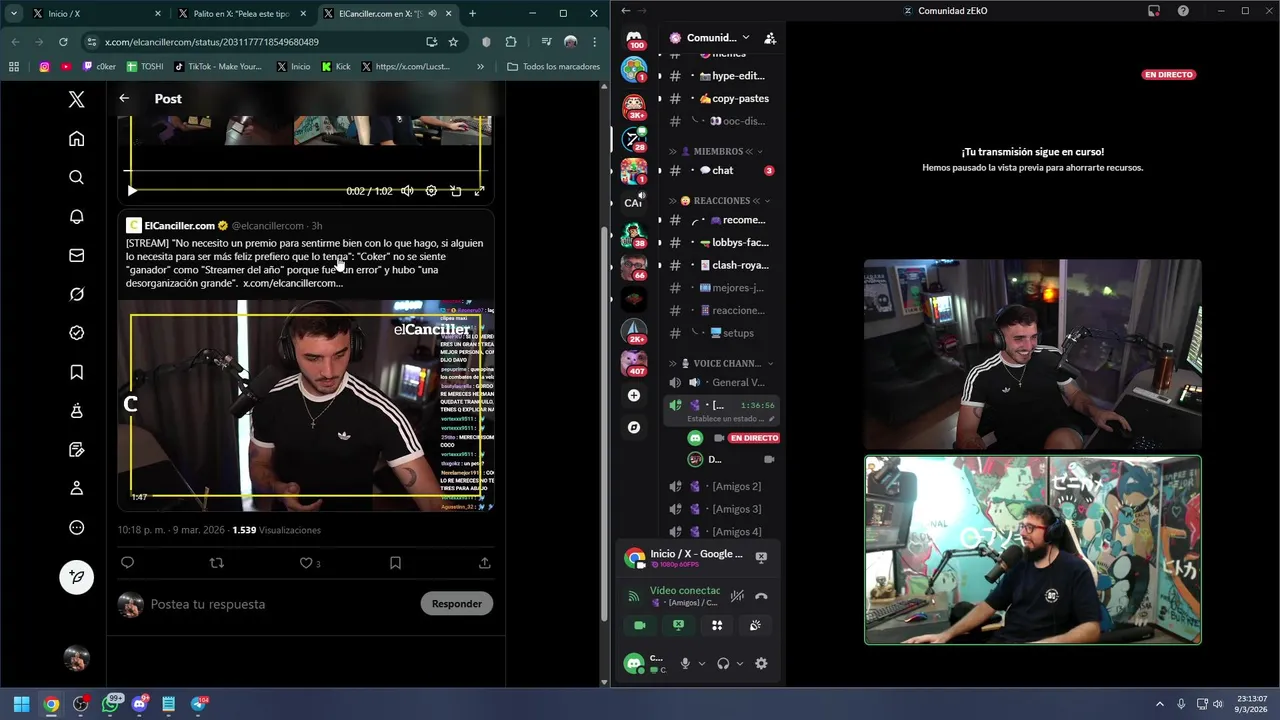Open Profile icon in X sidebar
This screenshot has width=1280, height=720.
pyautogui.click(x=76, y=488)
